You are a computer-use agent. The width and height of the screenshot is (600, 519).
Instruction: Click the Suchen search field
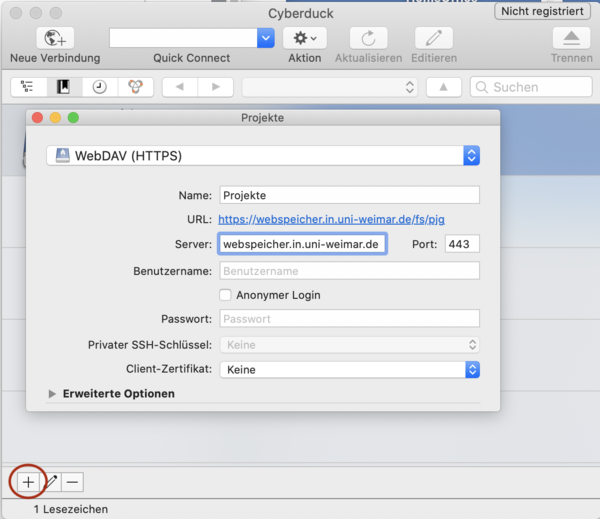531,87
